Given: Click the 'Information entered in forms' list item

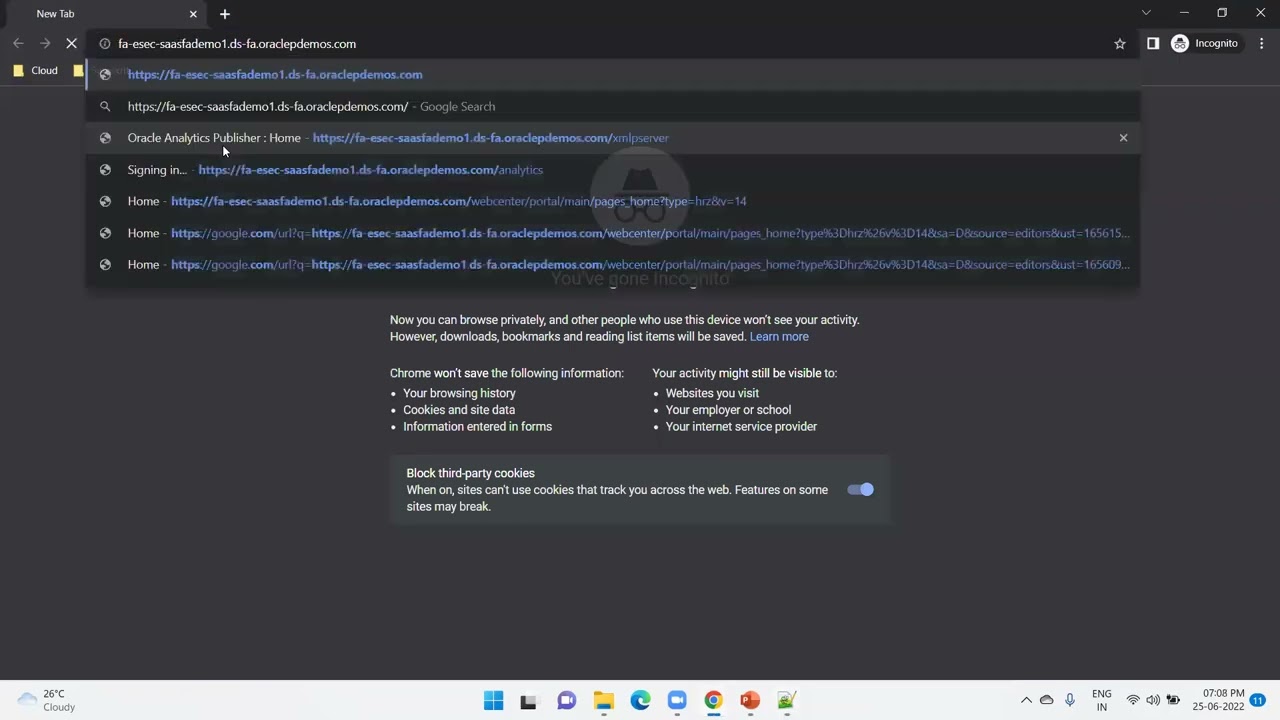Looking at the screenshot, I should 477,427.
